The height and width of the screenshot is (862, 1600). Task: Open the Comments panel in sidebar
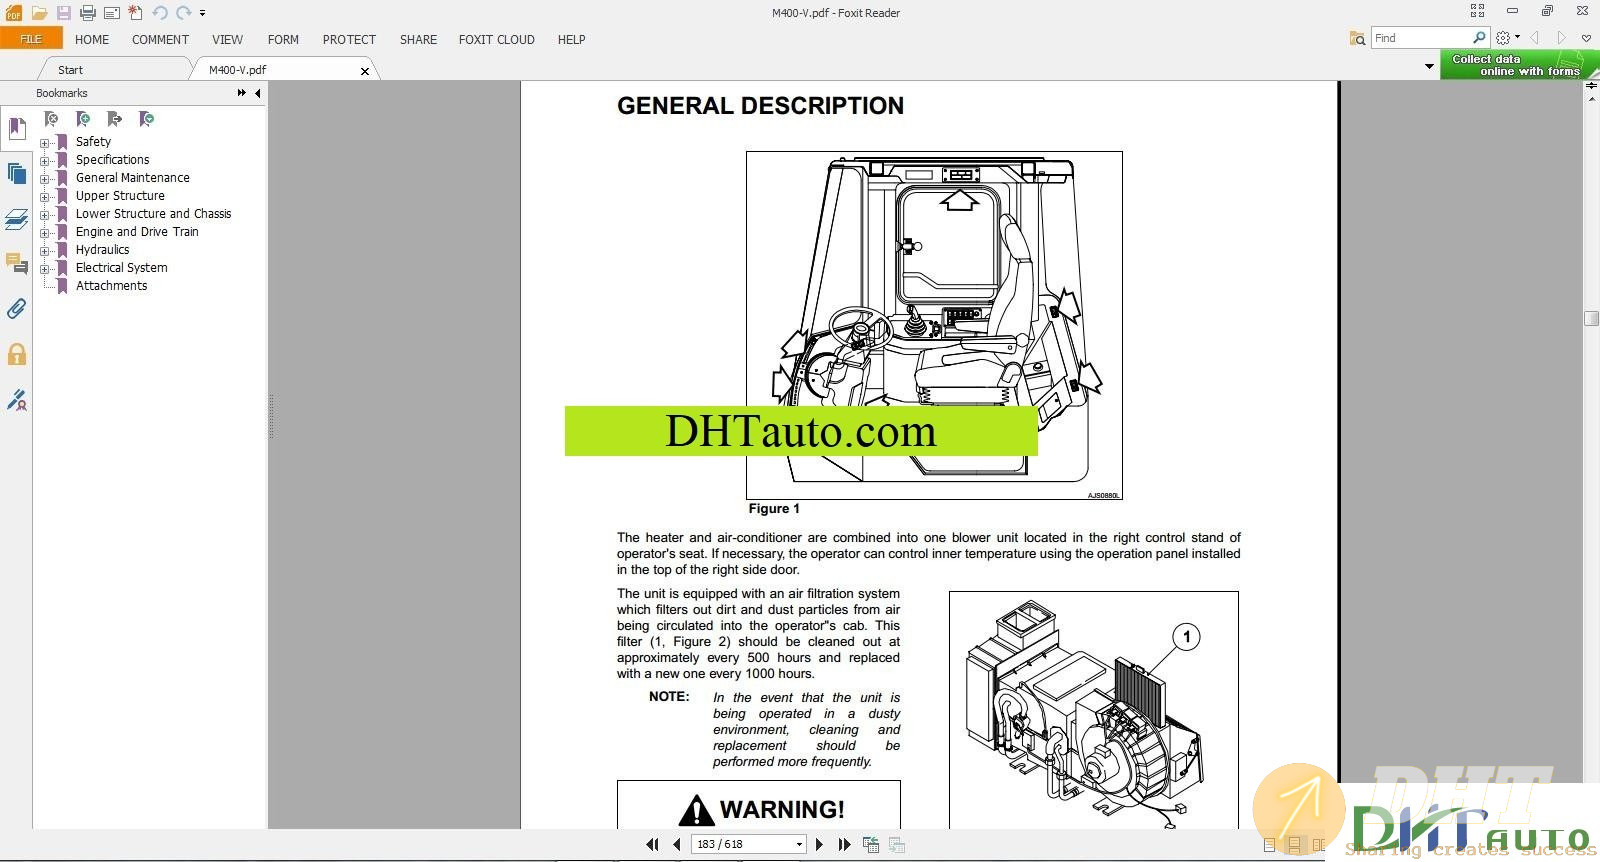(x=16, y=264)
